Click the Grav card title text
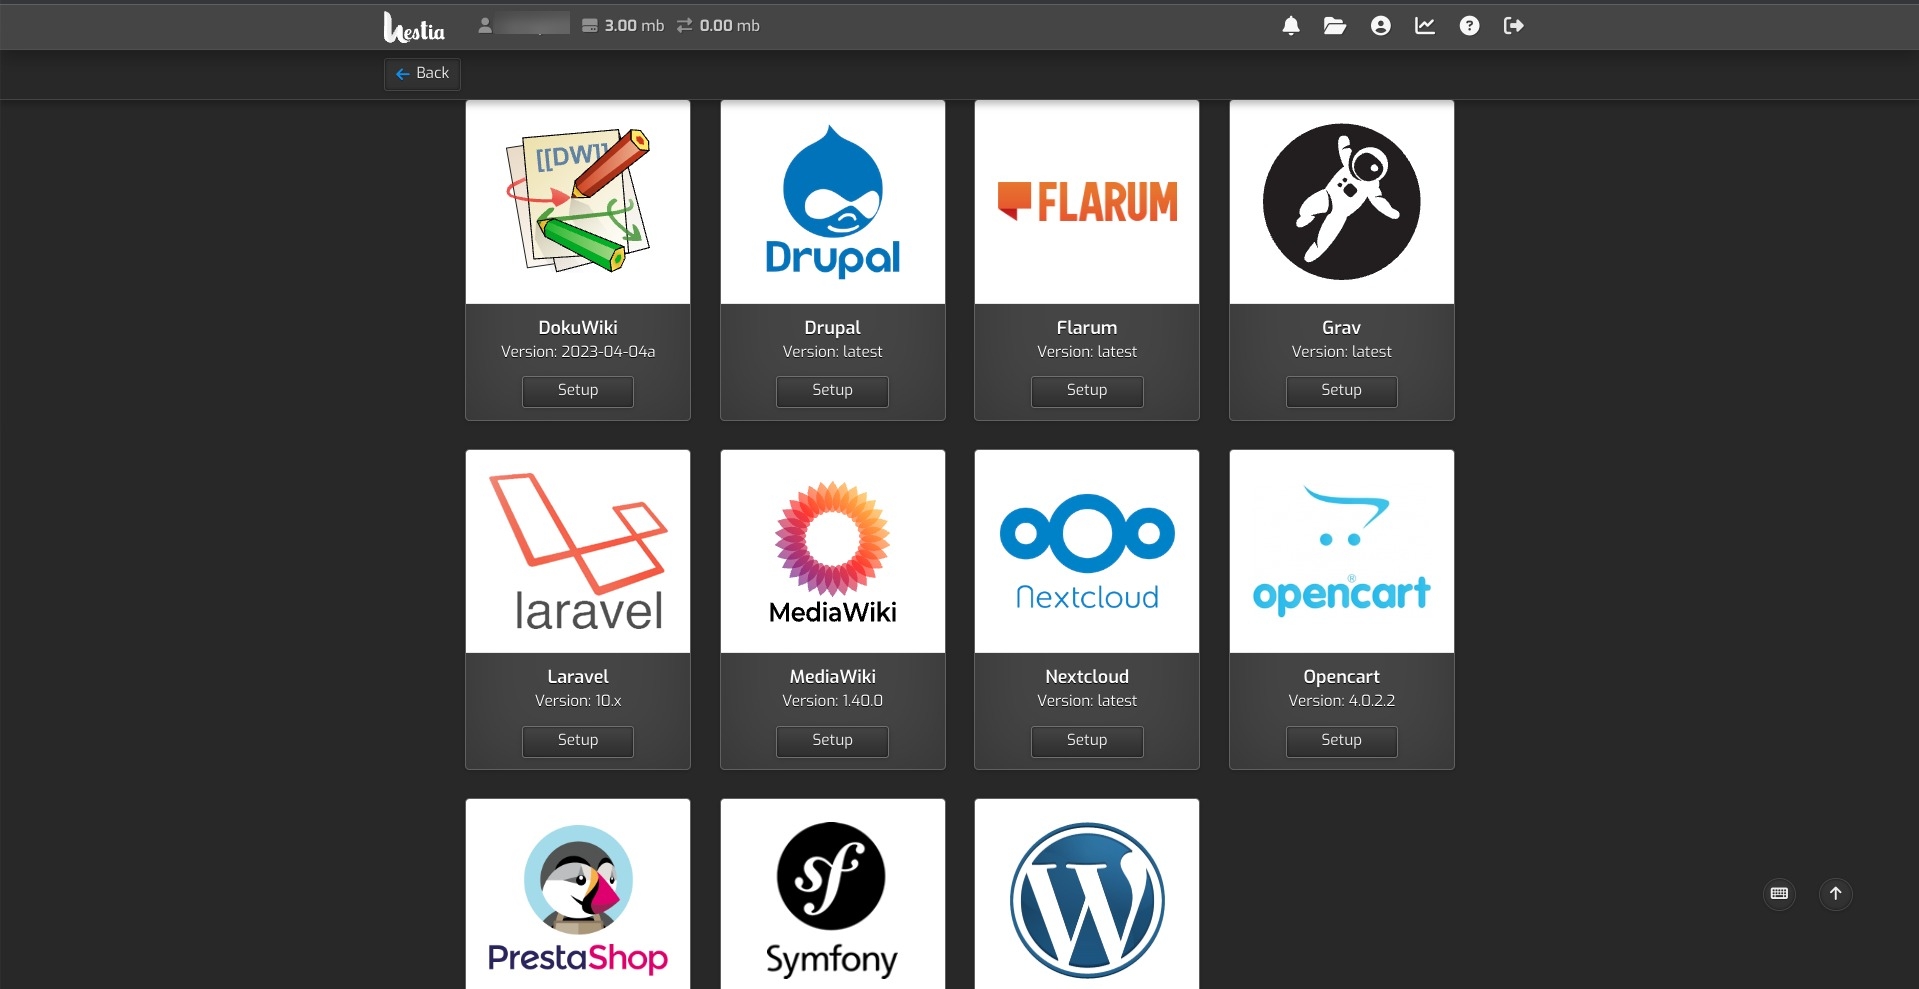Image resolution: width=1919 pixels, height=989 pixels. click(x=1341, y=327)
